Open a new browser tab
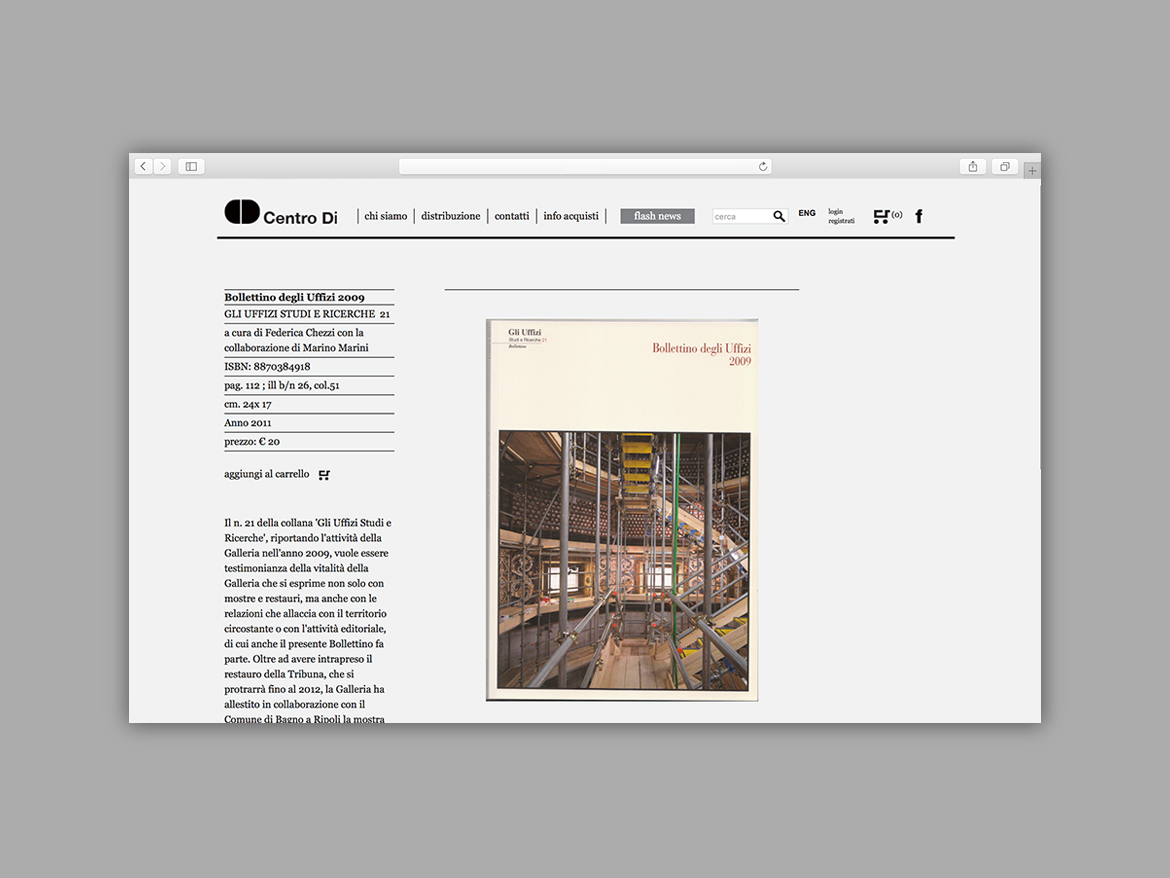Viewport: 1170px width, 878px height. [1032, 171]
